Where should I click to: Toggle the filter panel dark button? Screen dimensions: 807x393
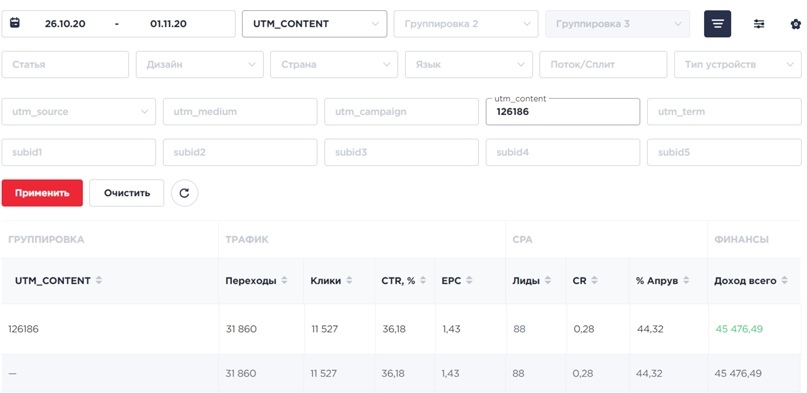pos(717,24)
